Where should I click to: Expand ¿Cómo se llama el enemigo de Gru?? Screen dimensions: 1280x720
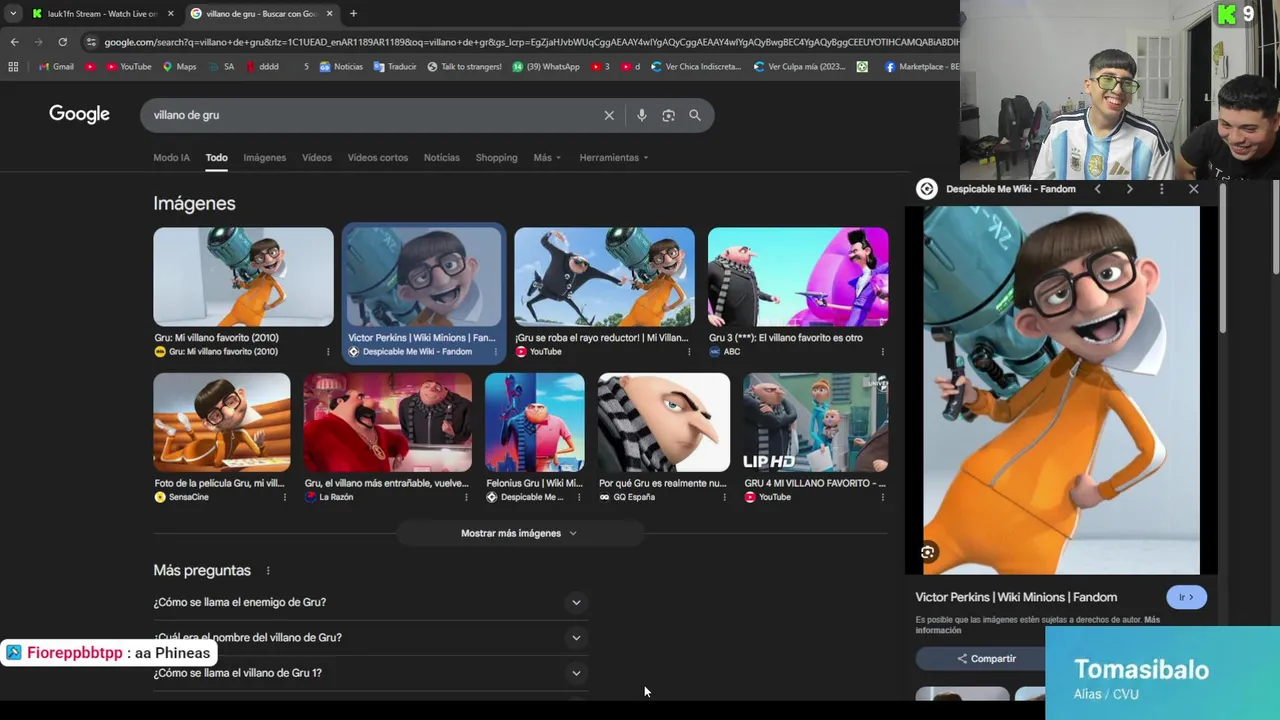[x=370, y=602]
